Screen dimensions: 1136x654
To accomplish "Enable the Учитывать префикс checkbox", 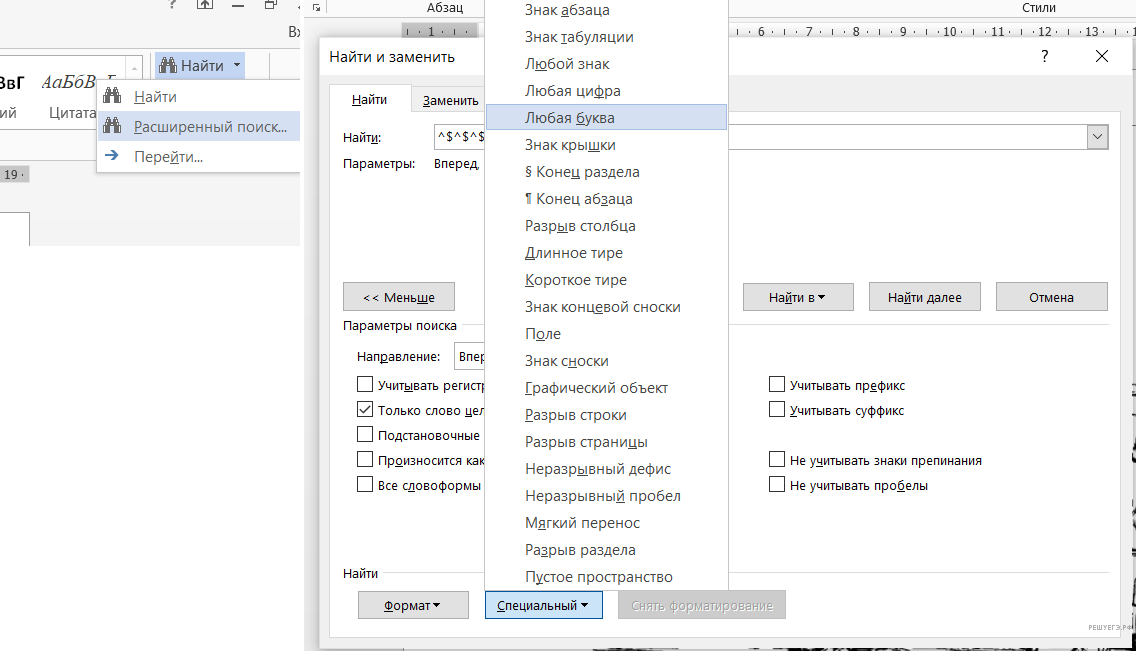I will pos(776,385).
